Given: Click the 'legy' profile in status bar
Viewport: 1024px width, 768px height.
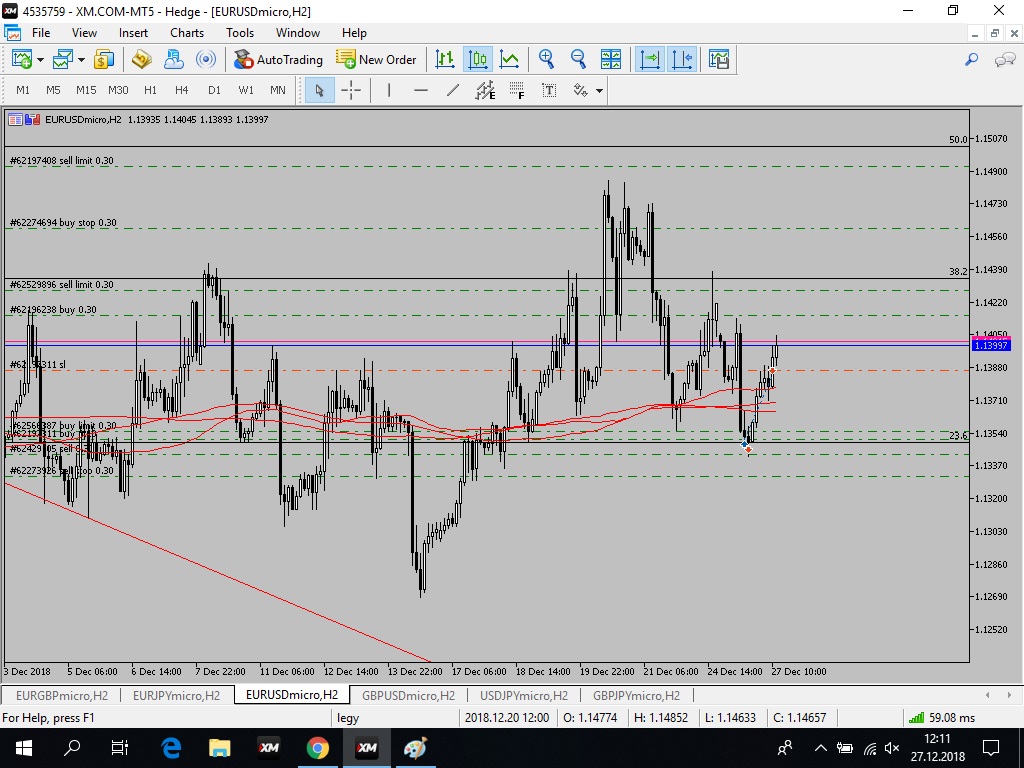Looking at the screenshot, I should click(x=348, y=718).
